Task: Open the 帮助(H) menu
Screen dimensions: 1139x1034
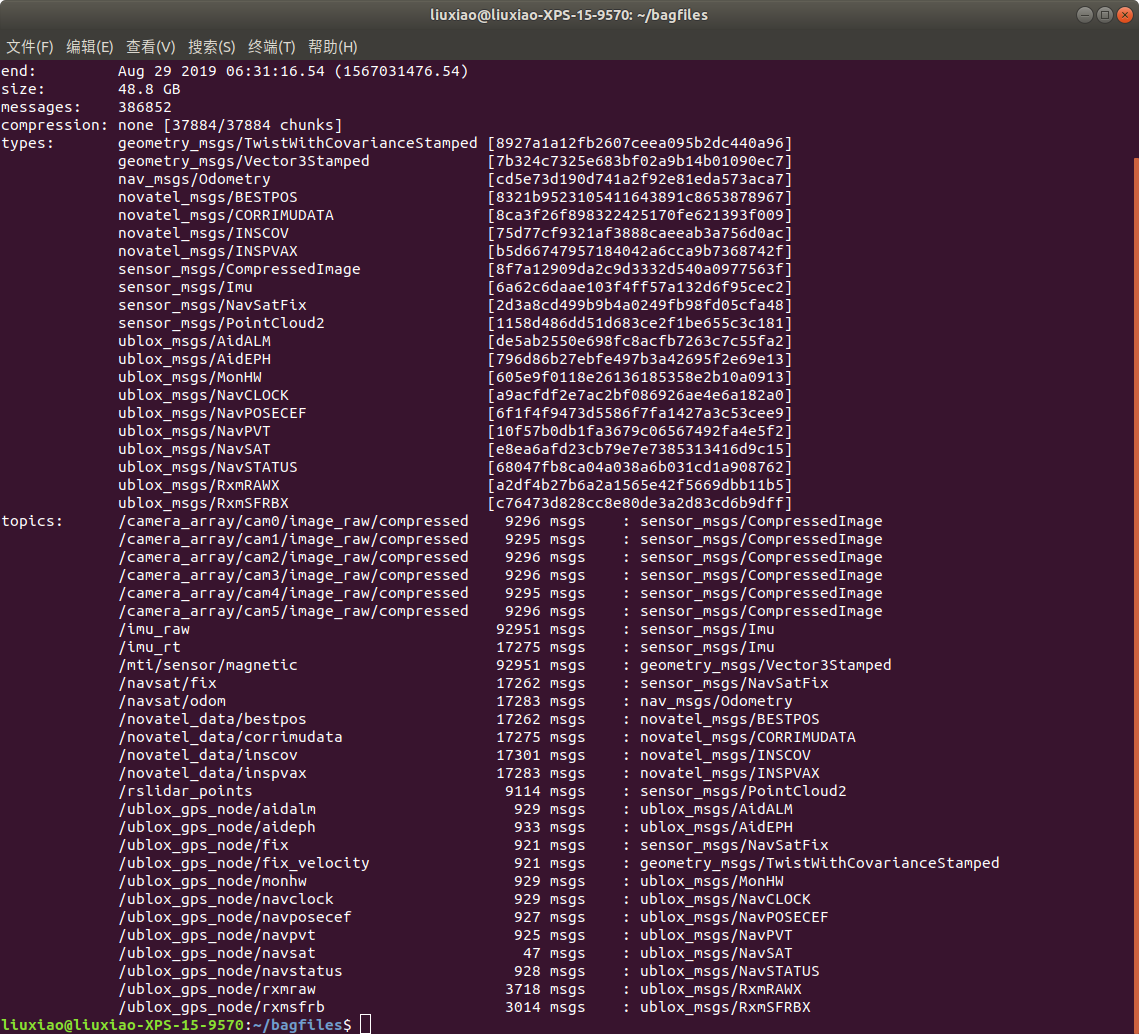Action: tap(333, 47)
